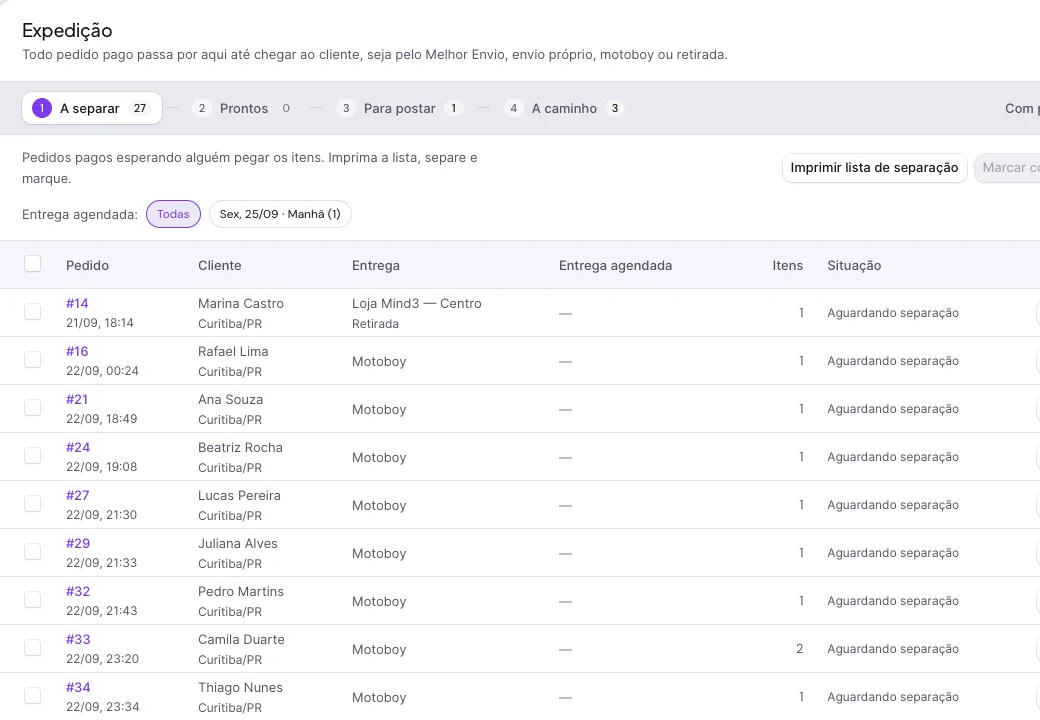This screenshot has width=1040, height=720.
Task: Select the checkbox beside order #32
Action: [x=32, y=599]
